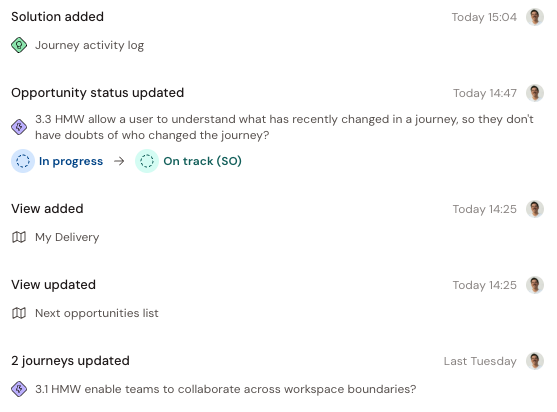Click the avatar next to Today 14:47
The image size is (557, 412).
point(535,93)
